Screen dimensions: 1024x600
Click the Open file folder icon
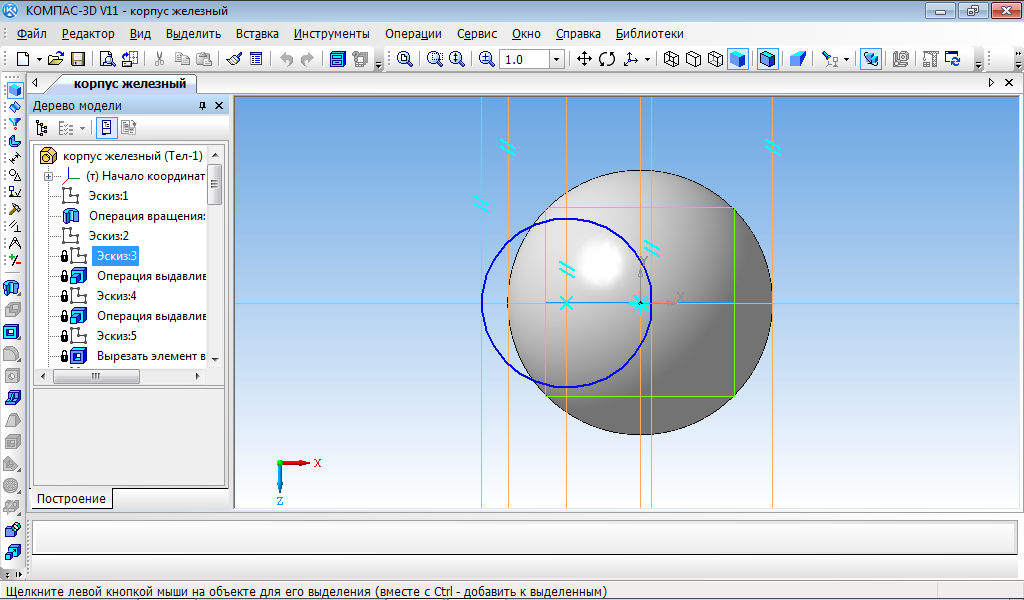point(56,60)
